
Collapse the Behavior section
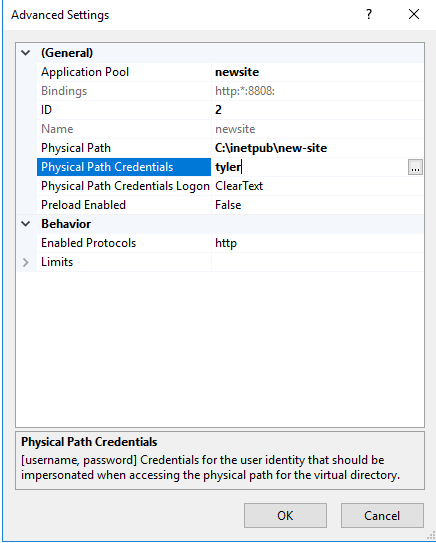pos(26,224)
